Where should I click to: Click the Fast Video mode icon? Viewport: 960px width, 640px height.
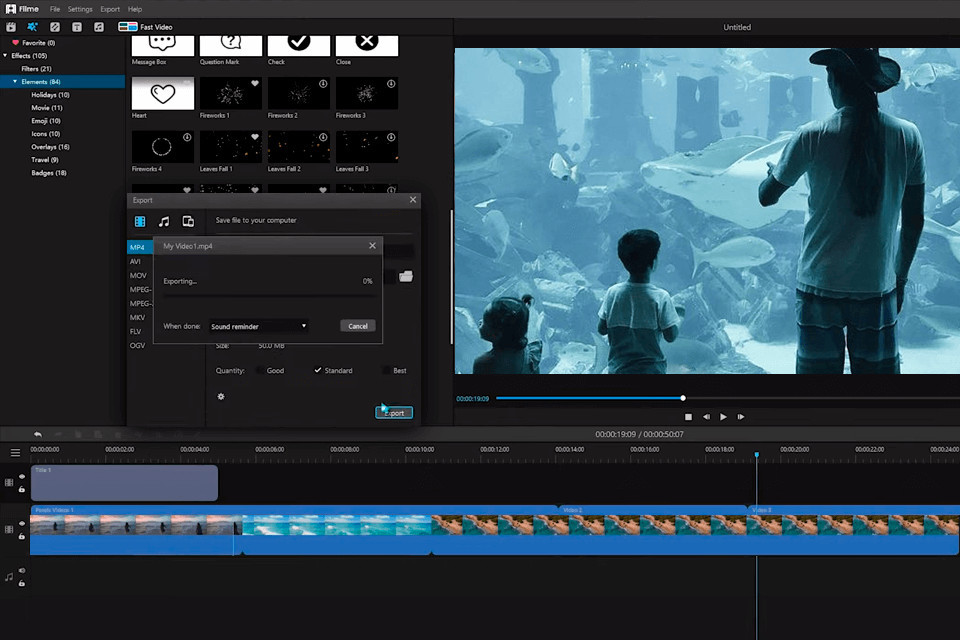tap(127, 27)
